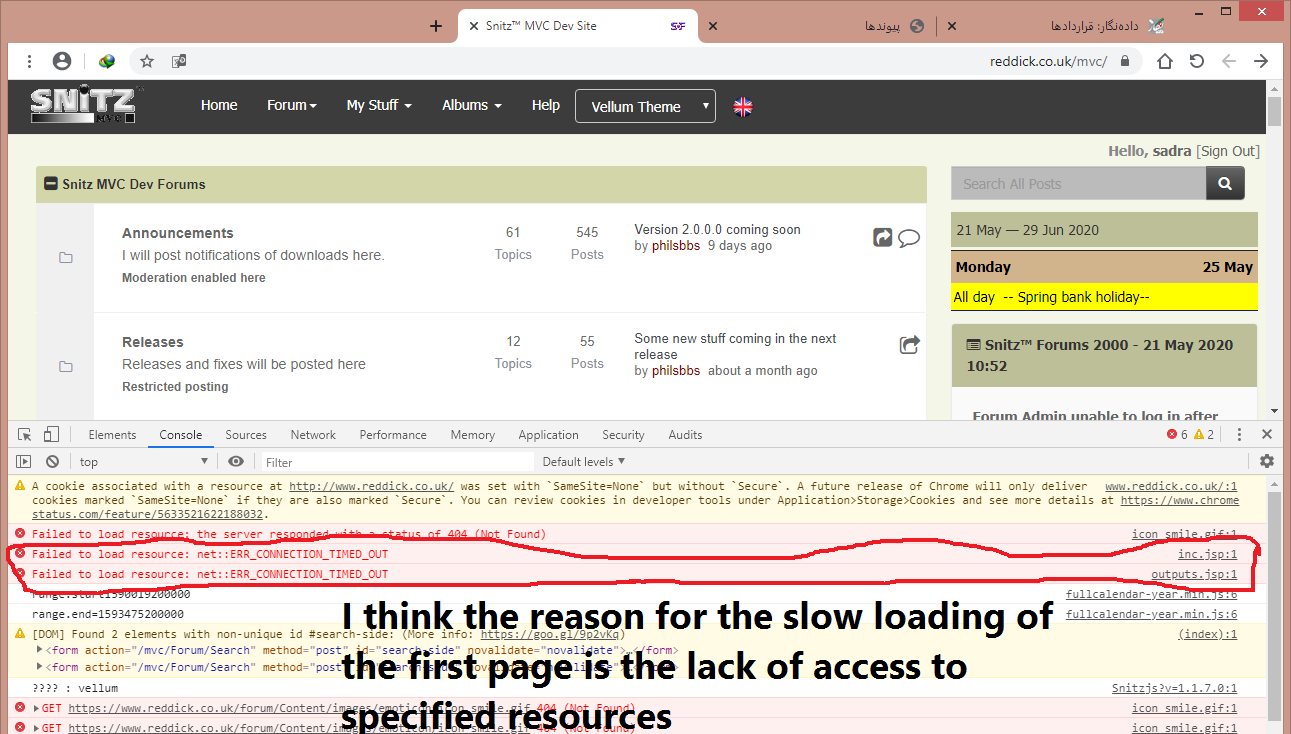1291x734 pixels.
Task: Click the Sign Out link
Action: pyautogui.click(x=1228, y=152)
